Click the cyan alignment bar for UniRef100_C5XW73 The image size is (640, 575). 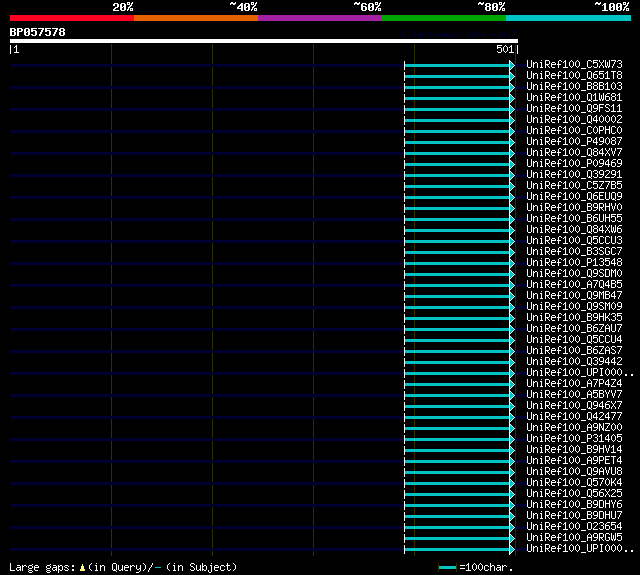pyautogui.click(x=457, y=65)
